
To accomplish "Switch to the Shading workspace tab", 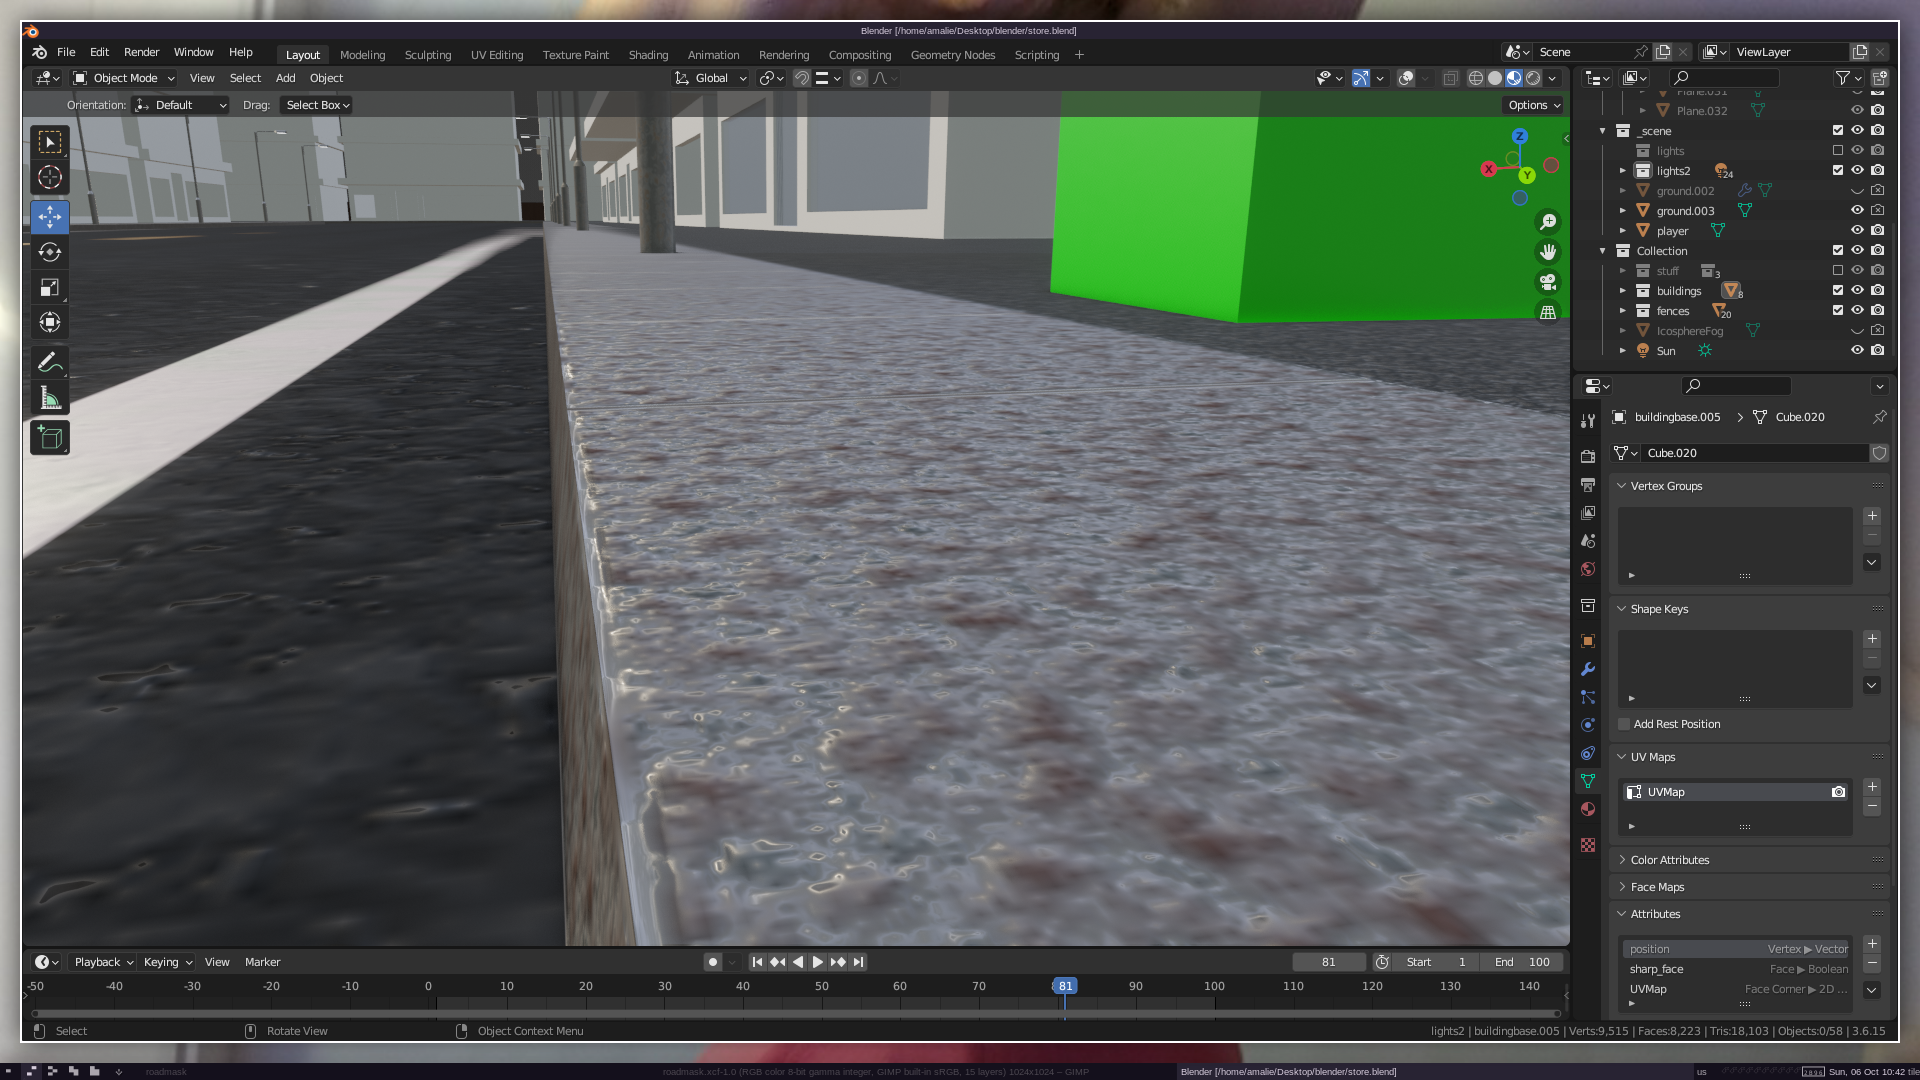I will click(x=648, y=55).
